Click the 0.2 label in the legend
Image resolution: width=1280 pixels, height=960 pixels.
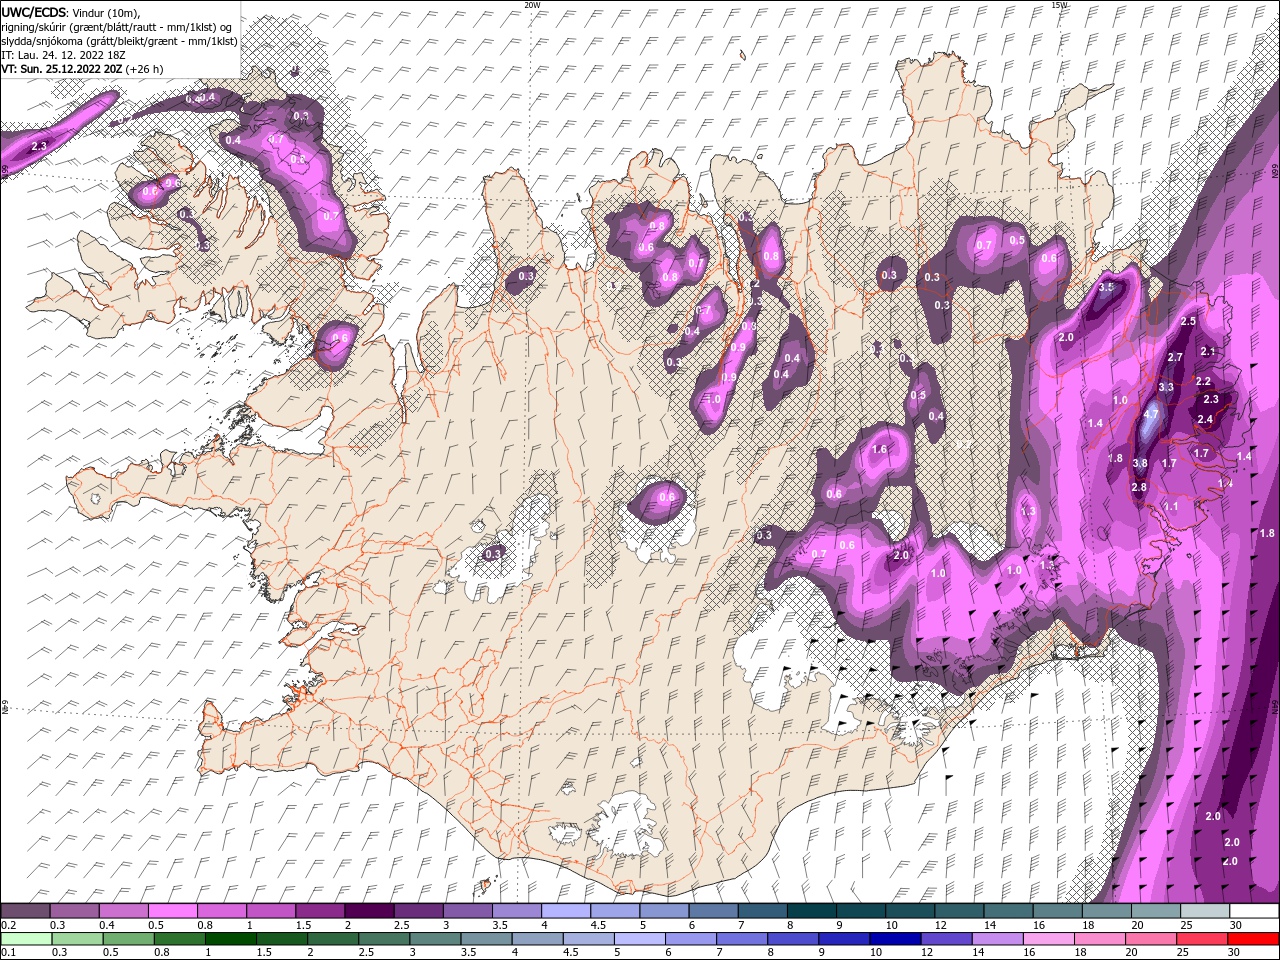7,926
